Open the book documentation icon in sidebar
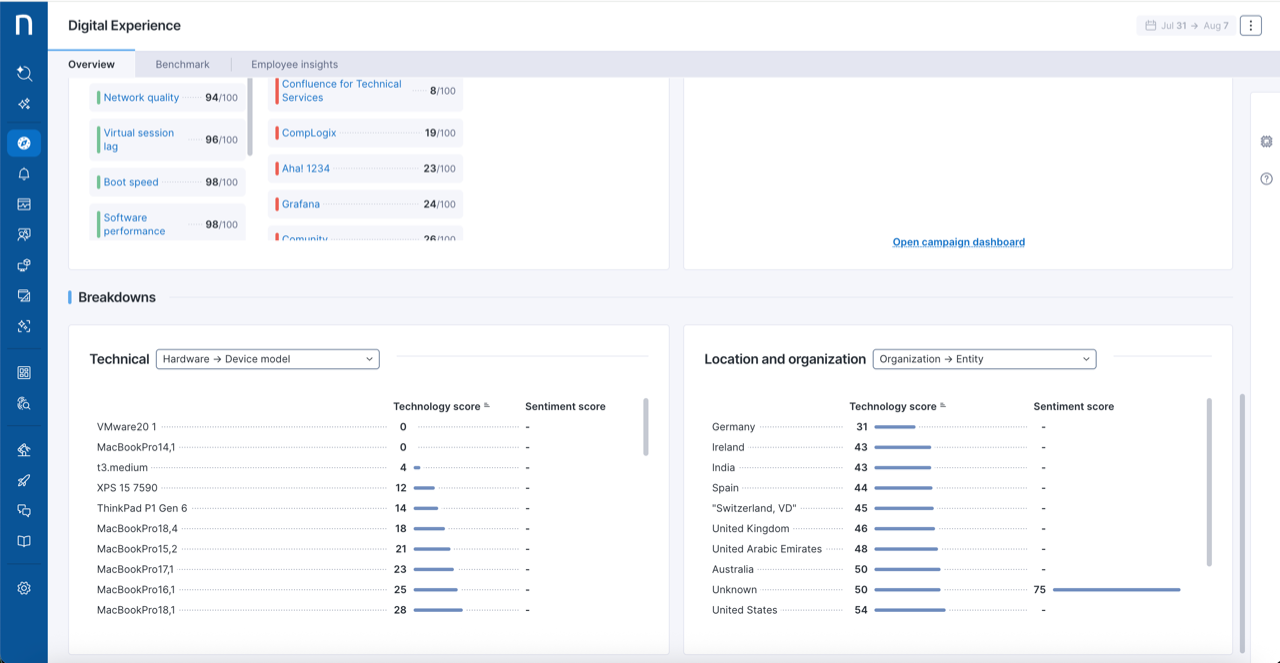Viewport: 1280px width, 663px height. coord(24,541)
